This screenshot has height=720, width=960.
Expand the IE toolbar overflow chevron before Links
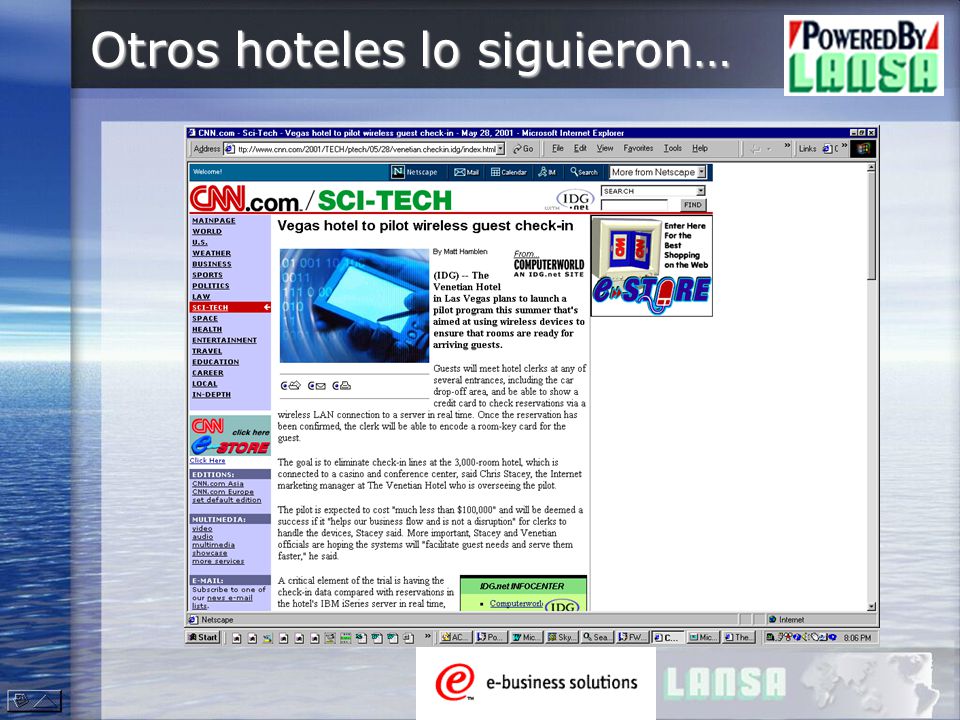pos(787,146)
